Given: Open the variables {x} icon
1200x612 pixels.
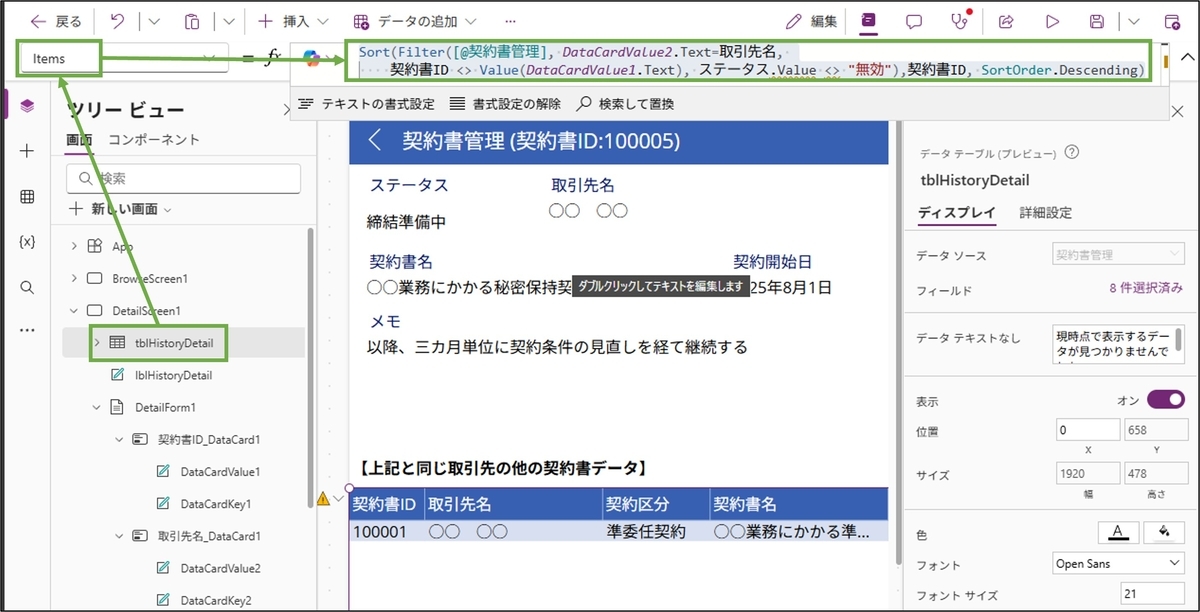Looking at the screenshot, I should point(27,242).
